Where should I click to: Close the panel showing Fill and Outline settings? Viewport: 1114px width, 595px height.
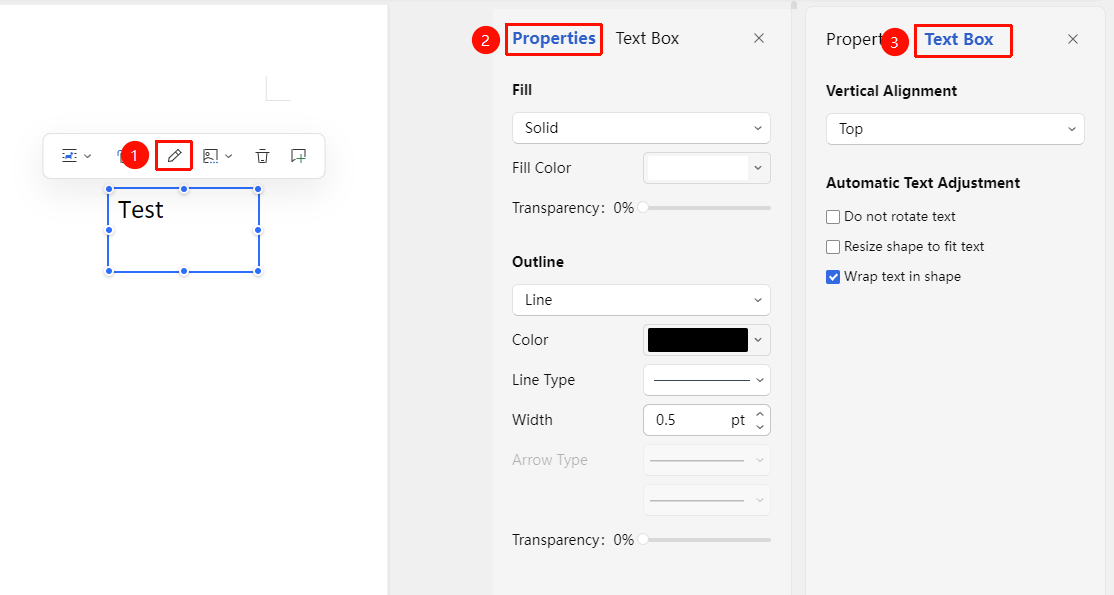coord(759,38)
